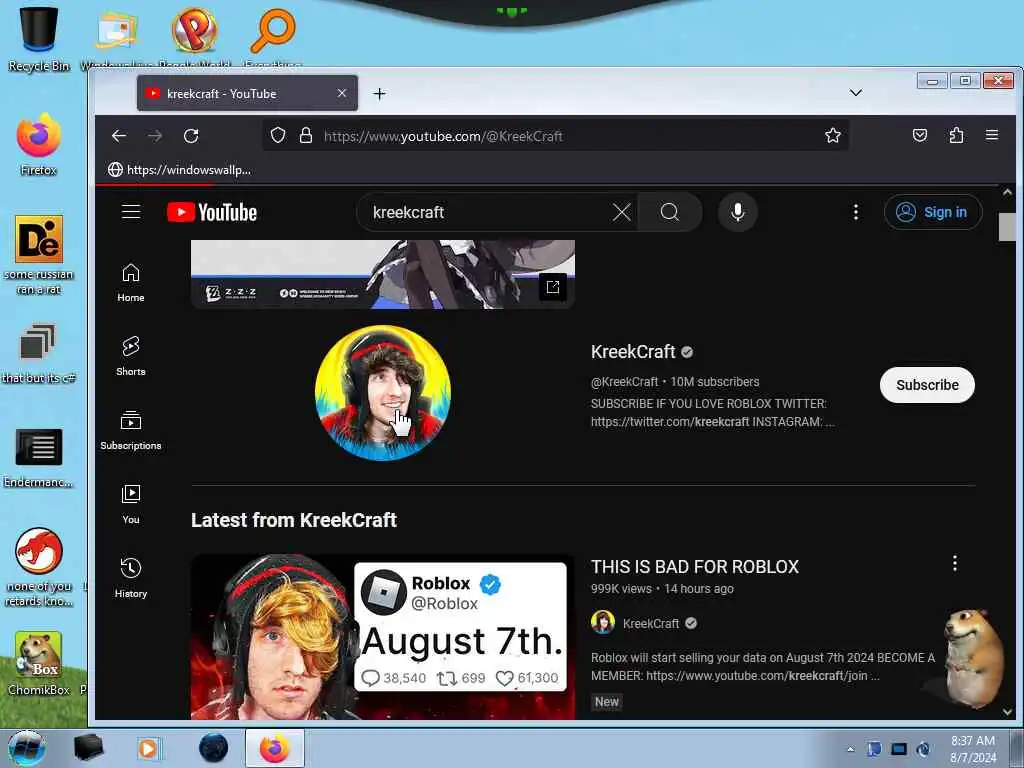Clear the search query with X
Viewport: 1024px width, 768px height.
622,212
